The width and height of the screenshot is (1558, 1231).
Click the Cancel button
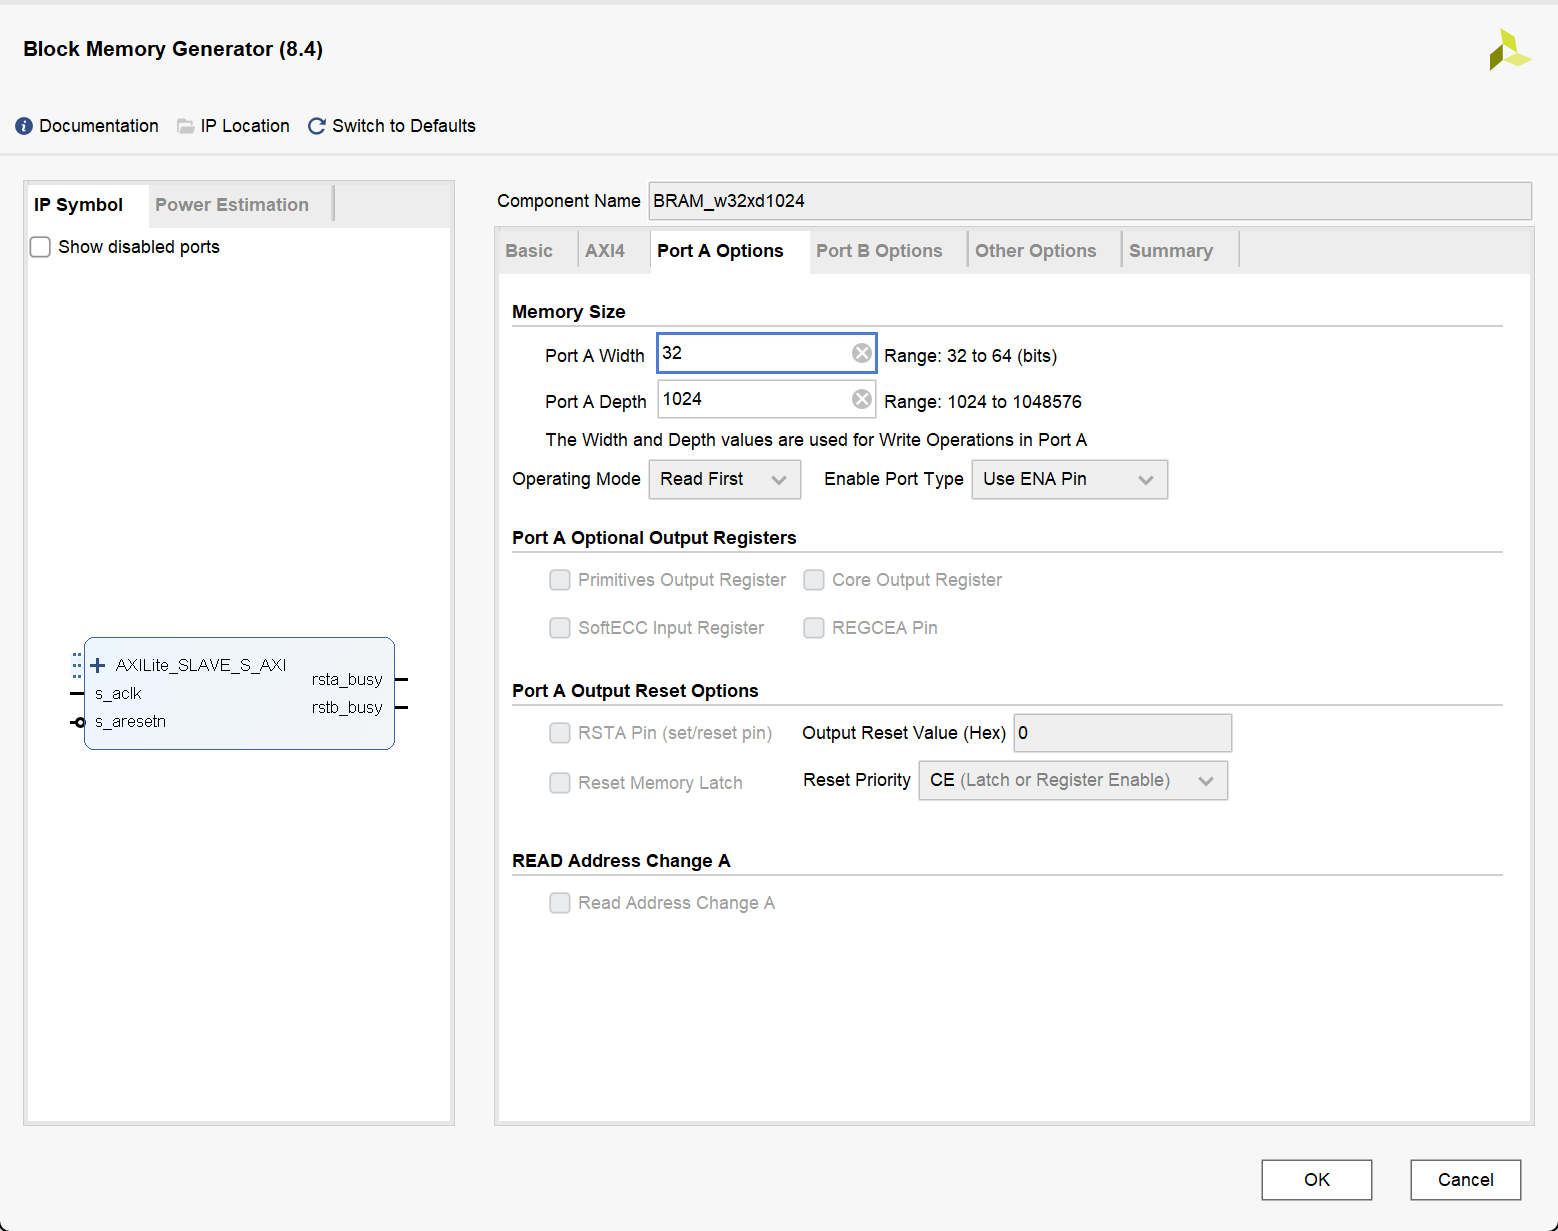(x=1466, y=1180)
